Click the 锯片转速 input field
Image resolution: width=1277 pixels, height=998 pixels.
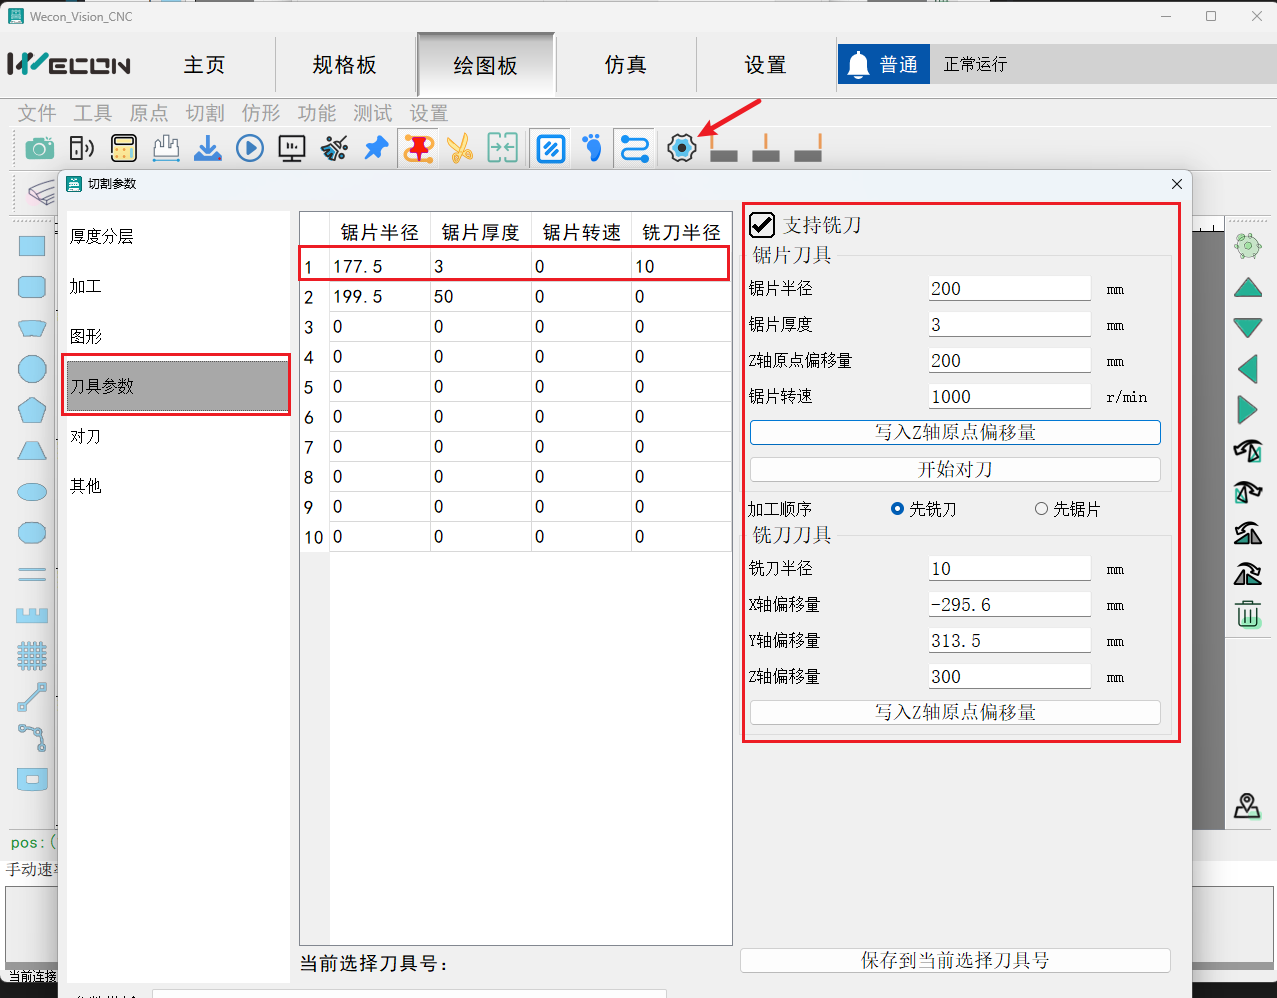[x=1009, y=397]
